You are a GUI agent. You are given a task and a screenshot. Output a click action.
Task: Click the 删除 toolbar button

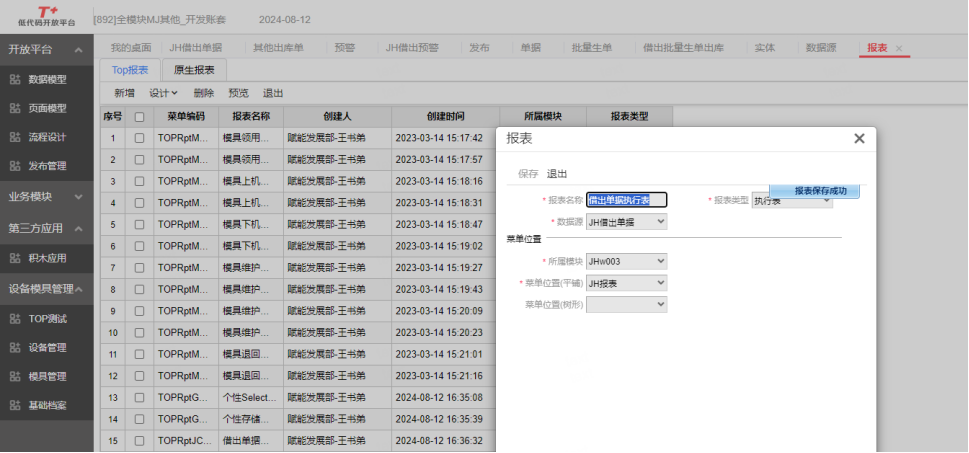203,93
